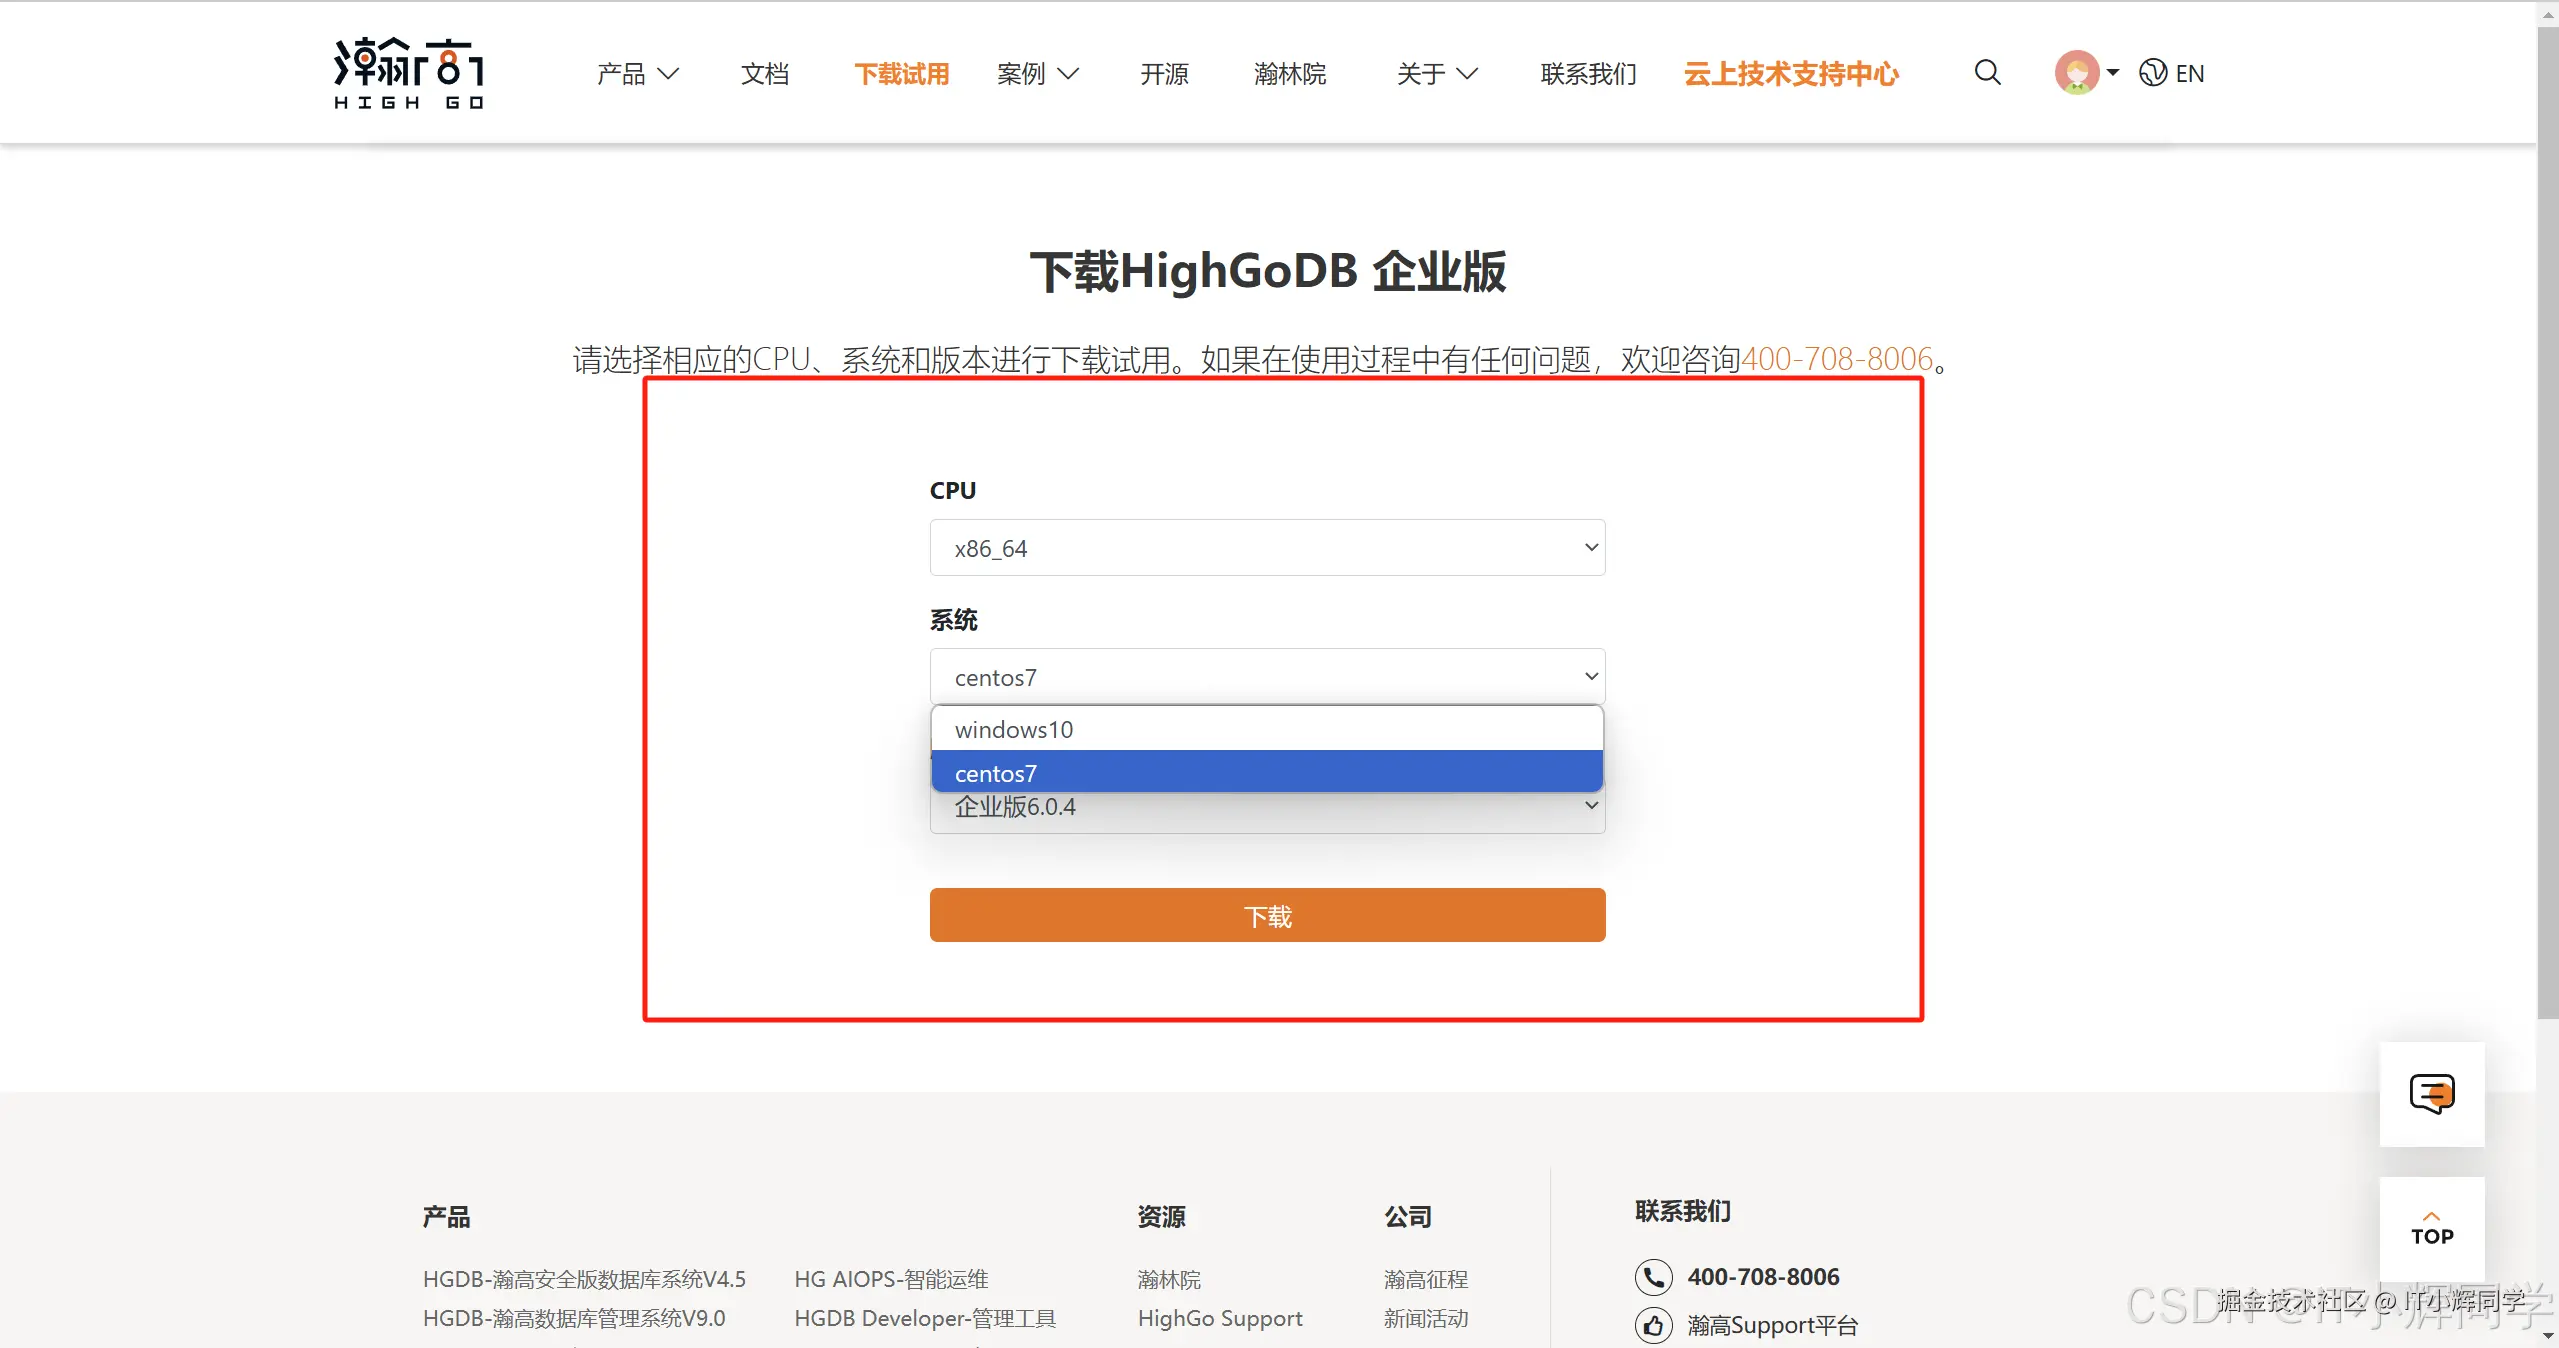Viewport: 2559px width, 1348px height.
Task: Click the 400-708-8006 phone link
Action: coord(1838,359)
